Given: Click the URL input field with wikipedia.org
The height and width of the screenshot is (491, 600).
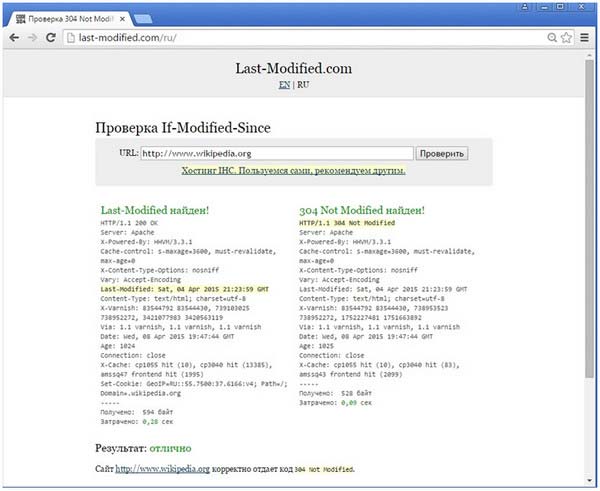Looking at the screenshot, I should [276, 153].
